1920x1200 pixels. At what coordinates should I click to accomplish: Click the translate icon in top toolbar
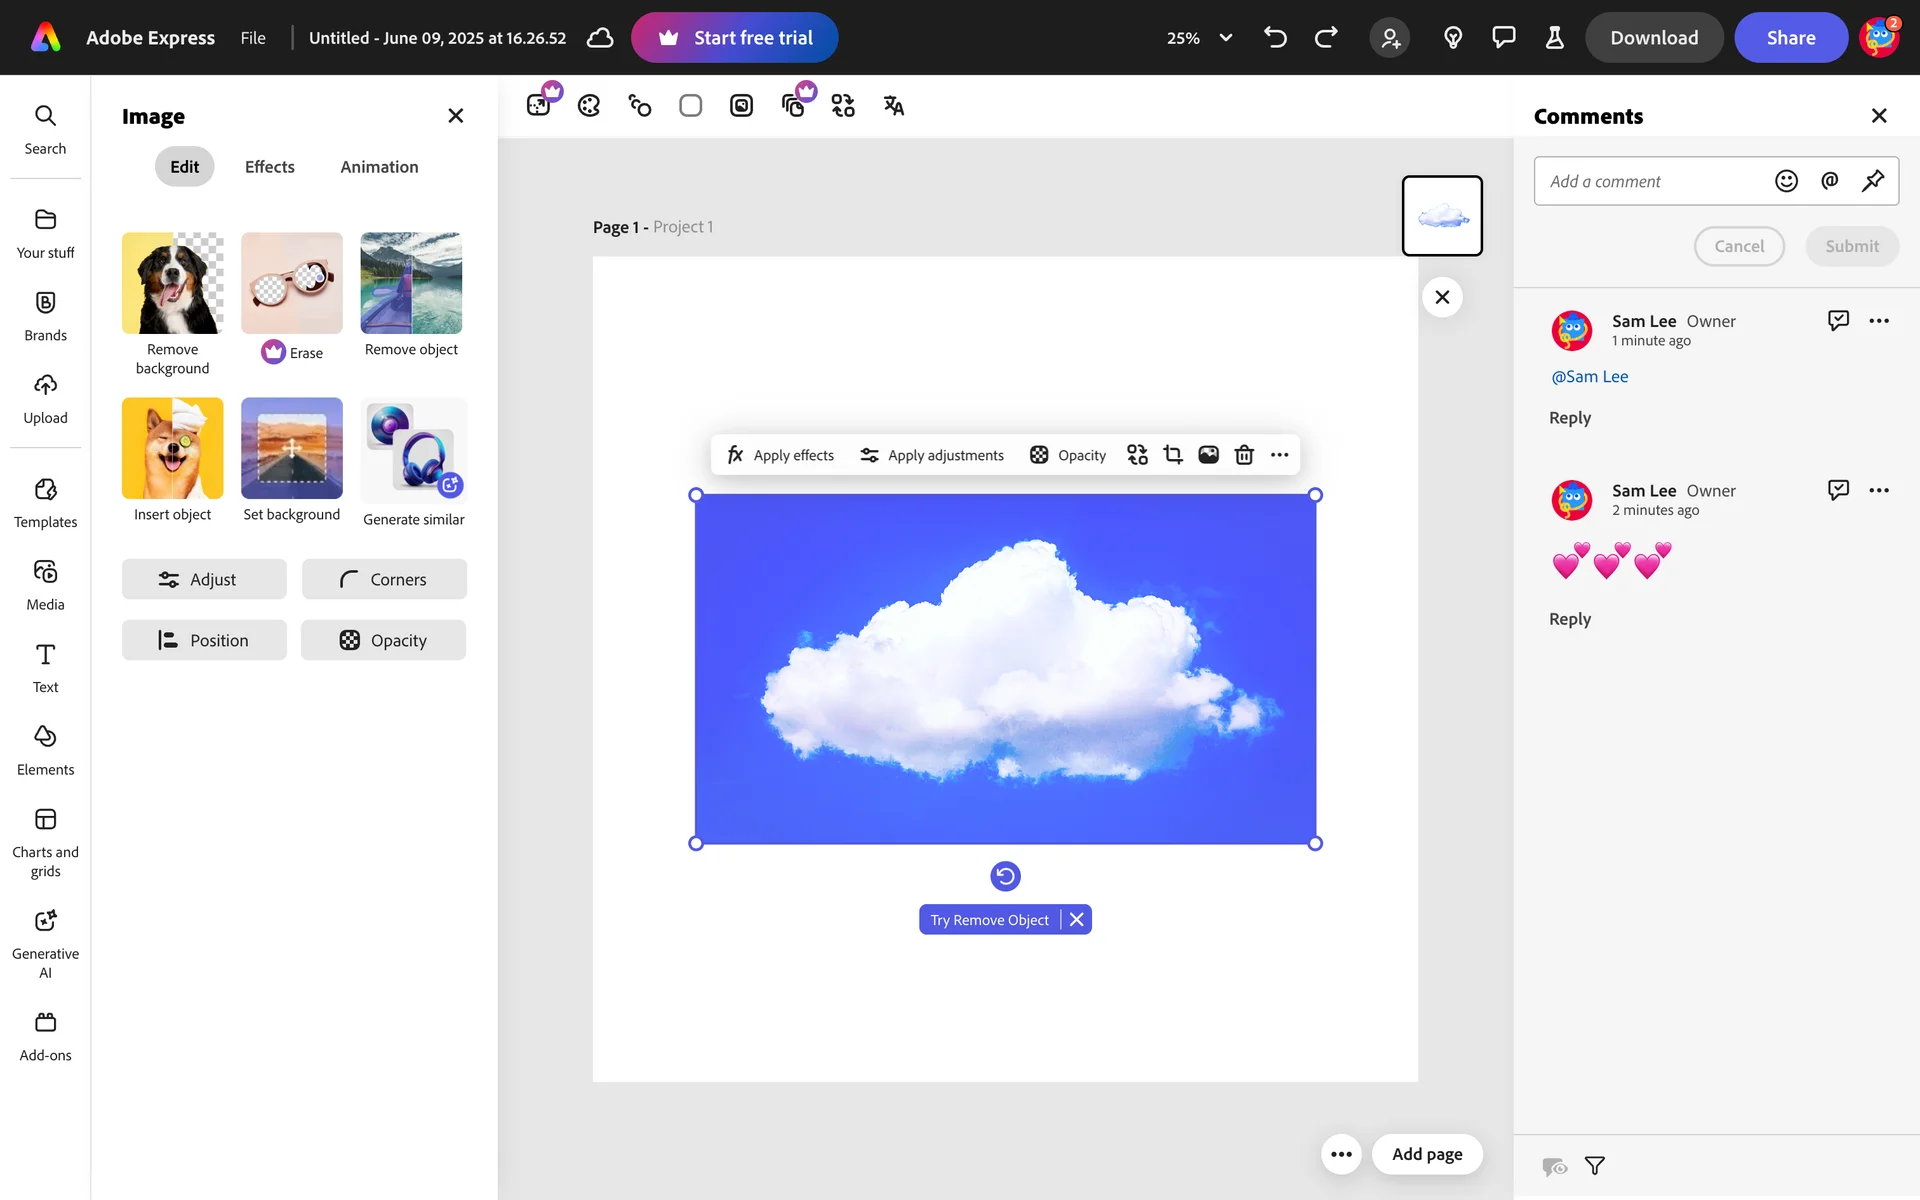click(x=893, y=106)
